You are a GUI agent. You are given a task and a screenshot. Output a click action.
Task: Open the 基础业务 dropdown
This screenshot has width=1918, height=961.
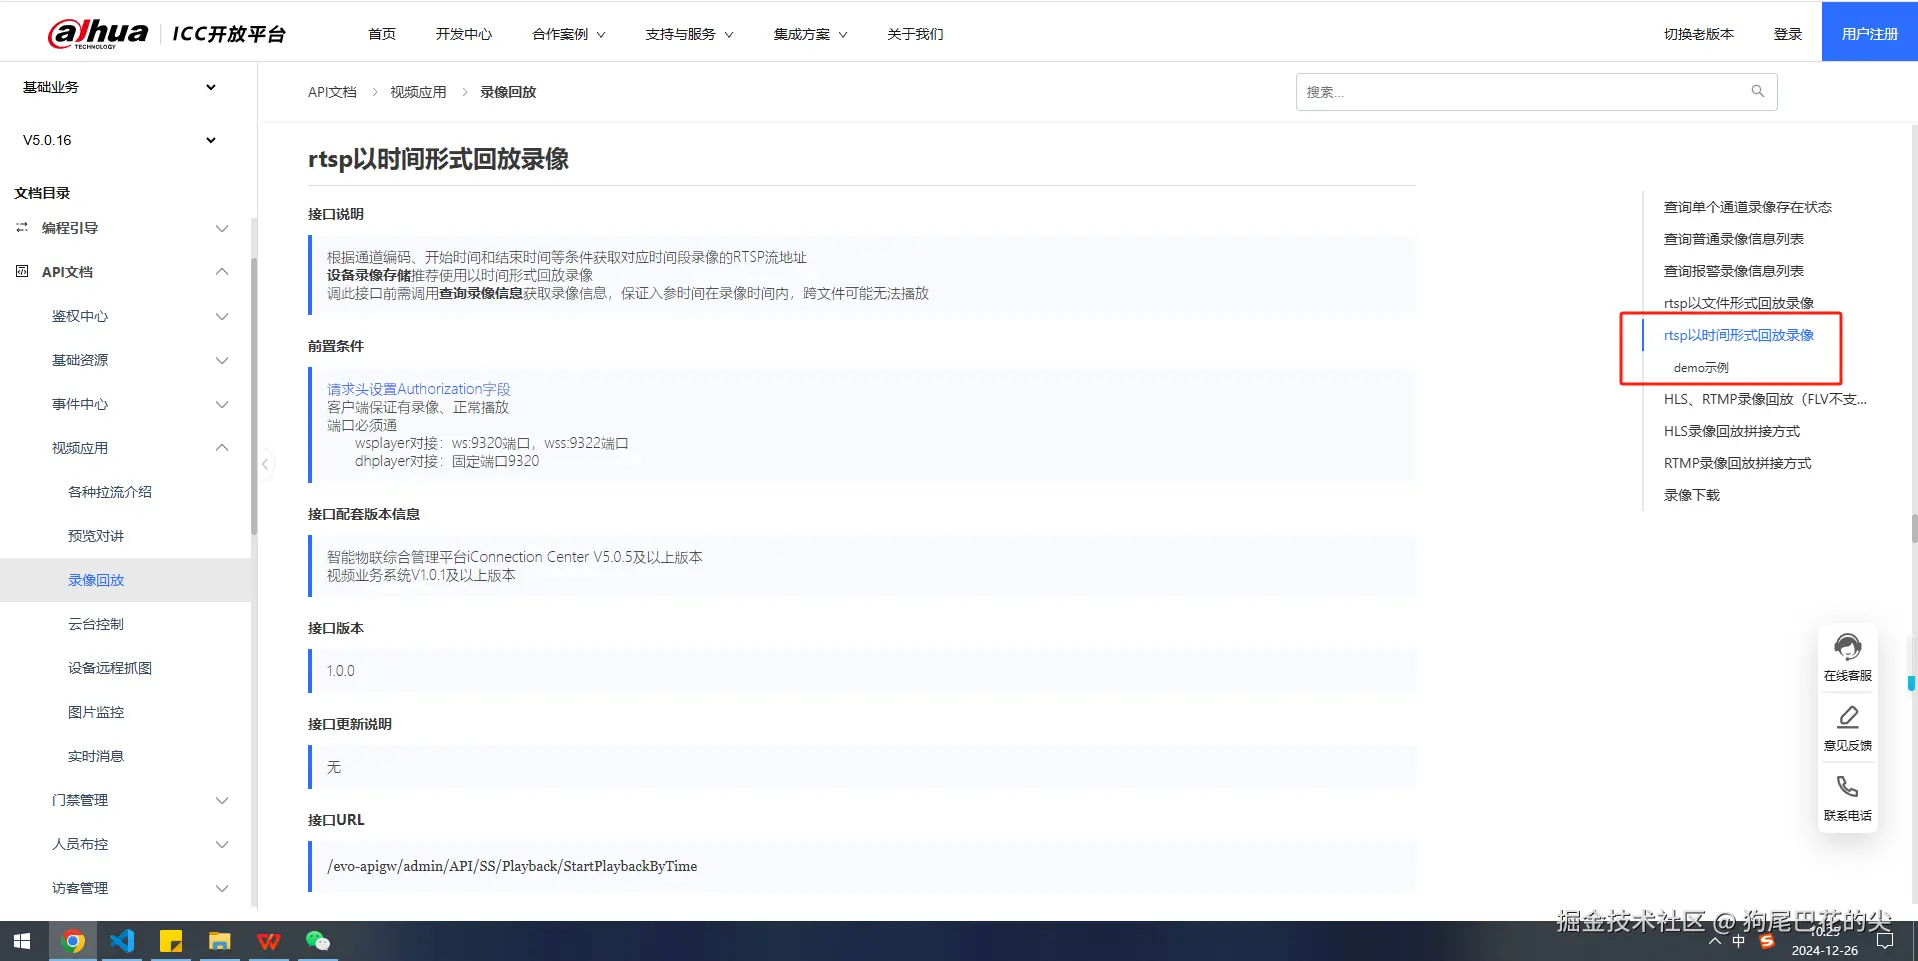[x=120, y=87]
